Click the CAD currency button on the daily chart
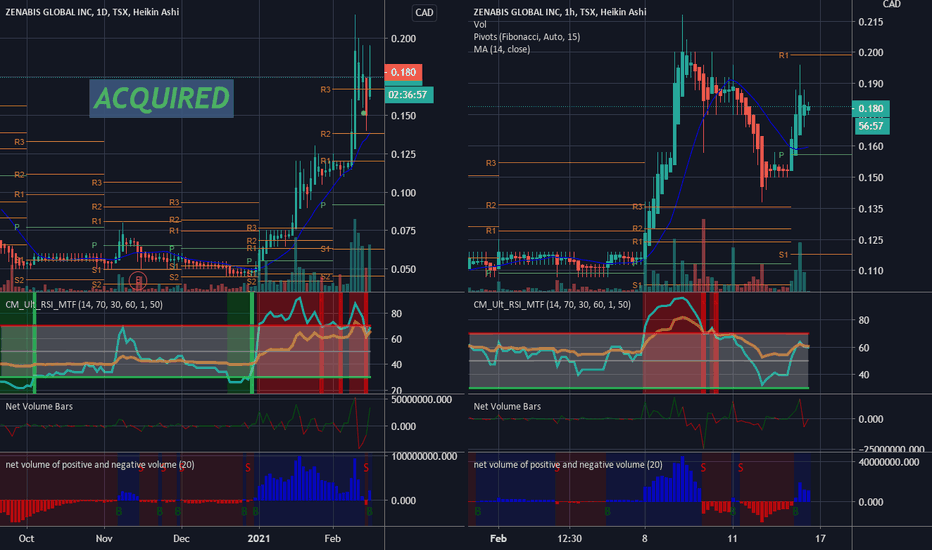The height and width of the screenshot is (550, 932). (424, 12)
